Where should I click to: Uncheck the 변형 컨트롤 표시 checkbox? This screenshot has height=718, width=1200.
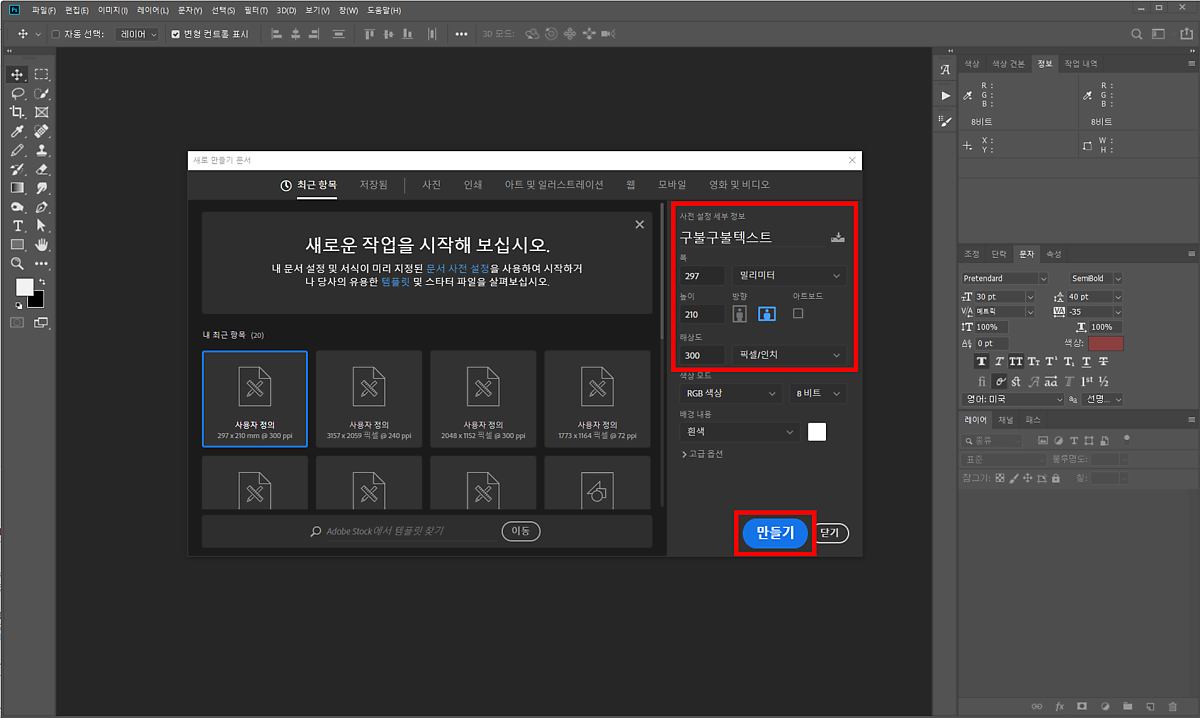click(176, 34)
